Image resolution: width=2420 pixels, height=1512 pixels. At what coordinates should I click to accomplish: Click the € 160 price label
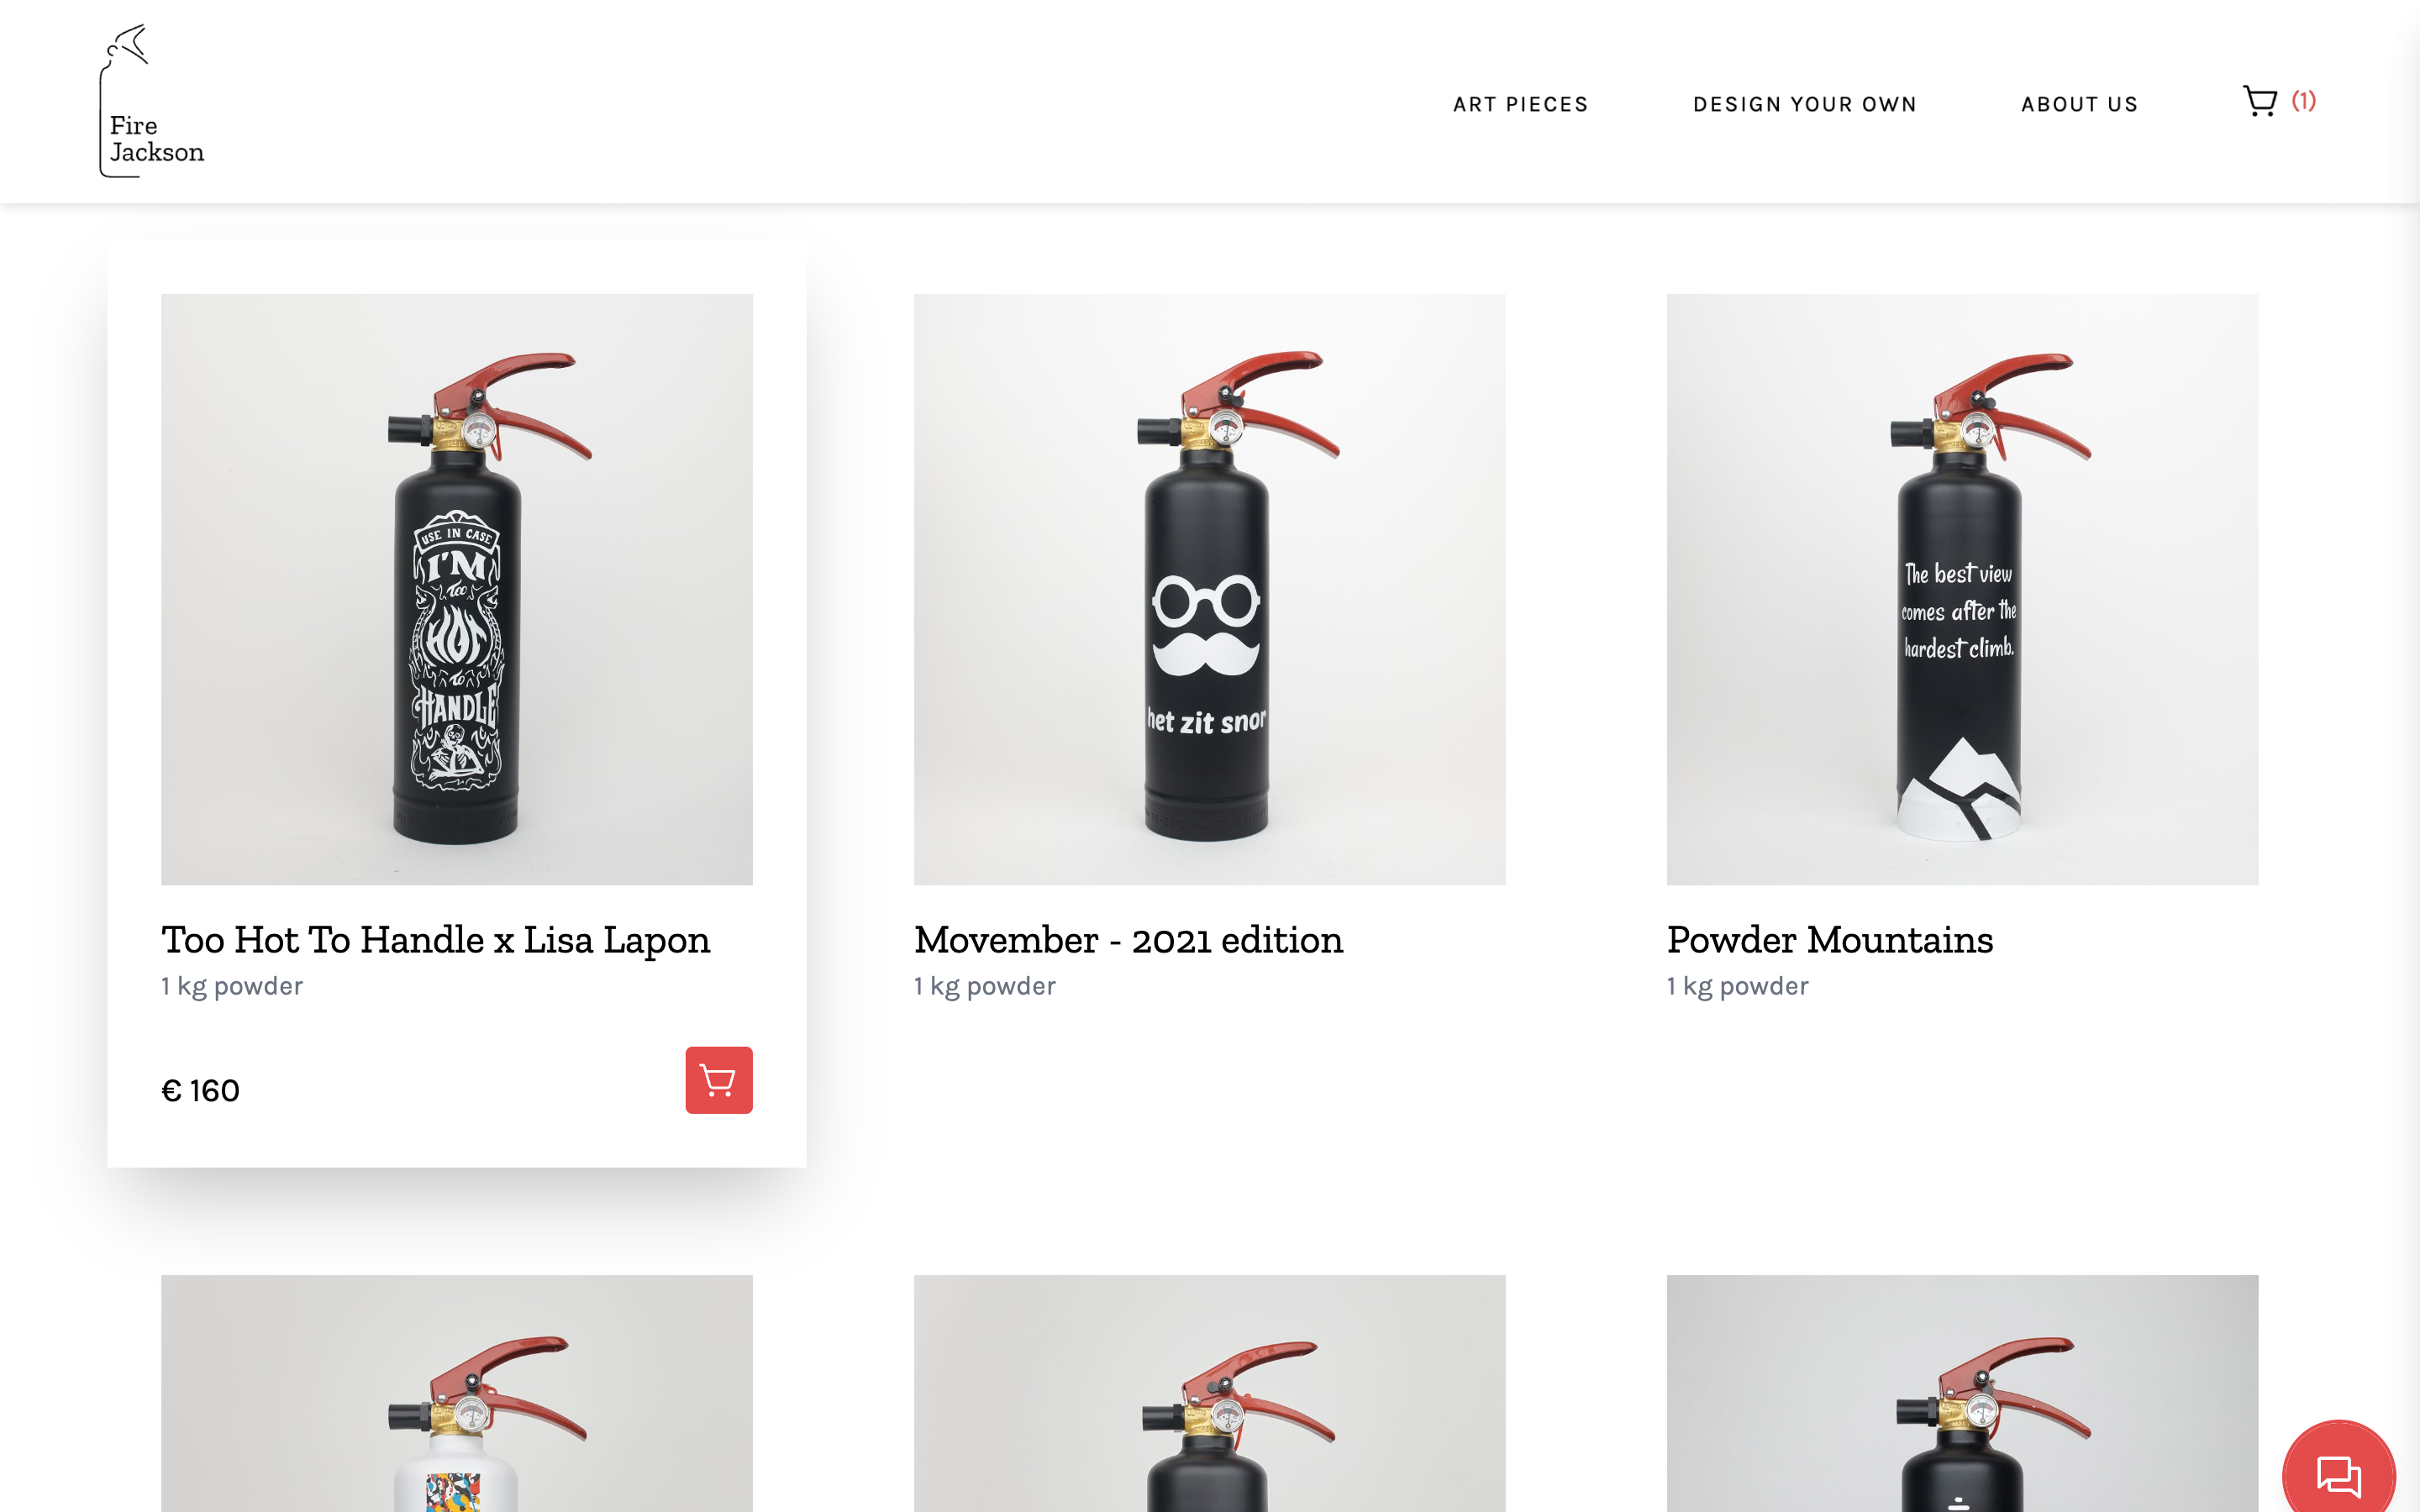click(x=200, y=1090)
